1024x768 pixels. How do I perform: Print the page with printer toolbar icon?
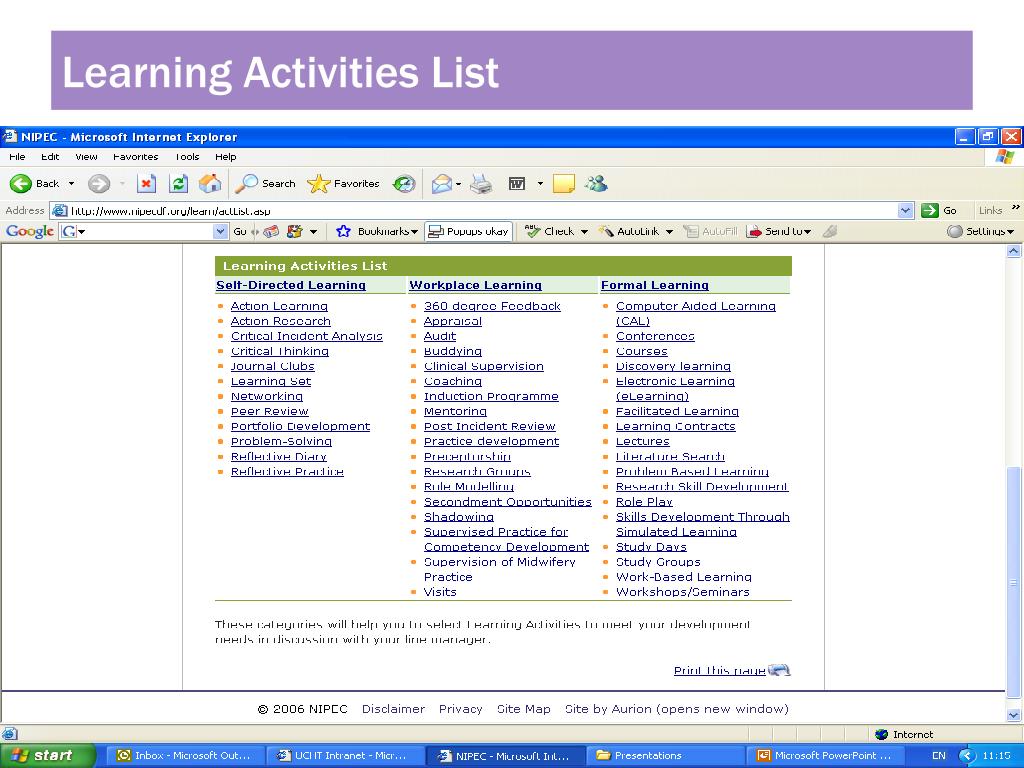pos(482,184)
